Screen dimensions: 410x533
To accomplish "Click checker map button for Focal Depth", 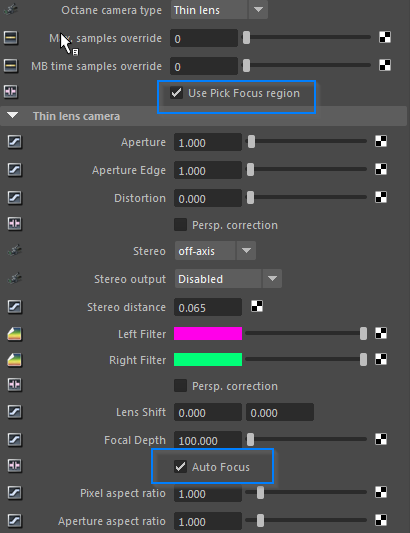I will [381, 439].
